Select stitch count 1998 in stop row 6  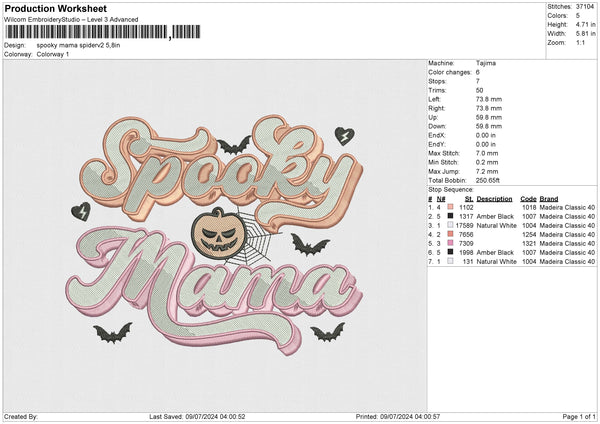click(x=466, y=253)
